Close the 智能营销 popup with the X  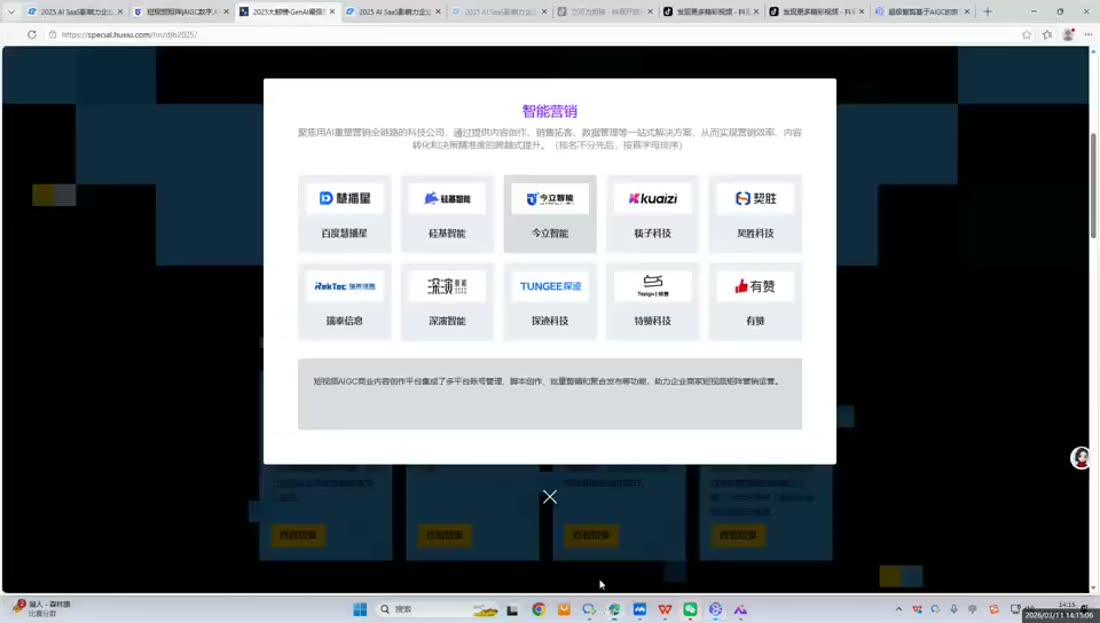tap(550, 497)
